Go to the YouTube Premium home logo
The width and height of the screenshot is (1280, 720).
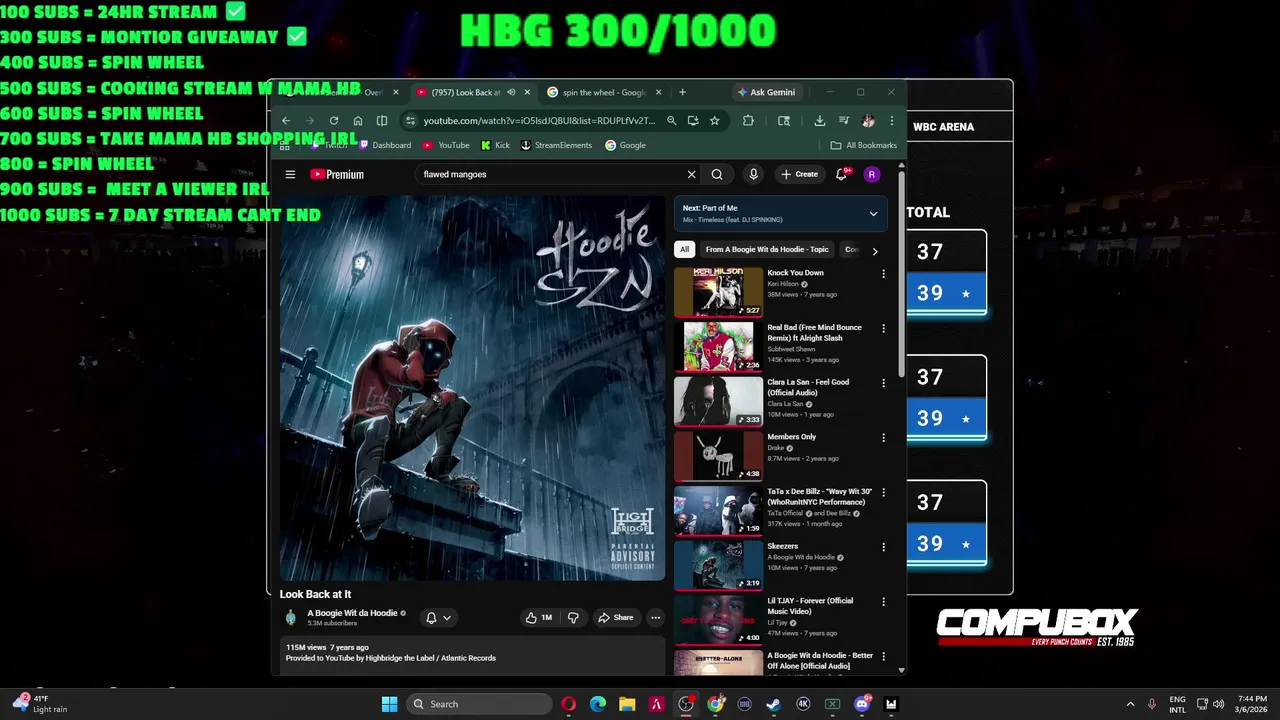pyautogui.click(x=337, y=174)
